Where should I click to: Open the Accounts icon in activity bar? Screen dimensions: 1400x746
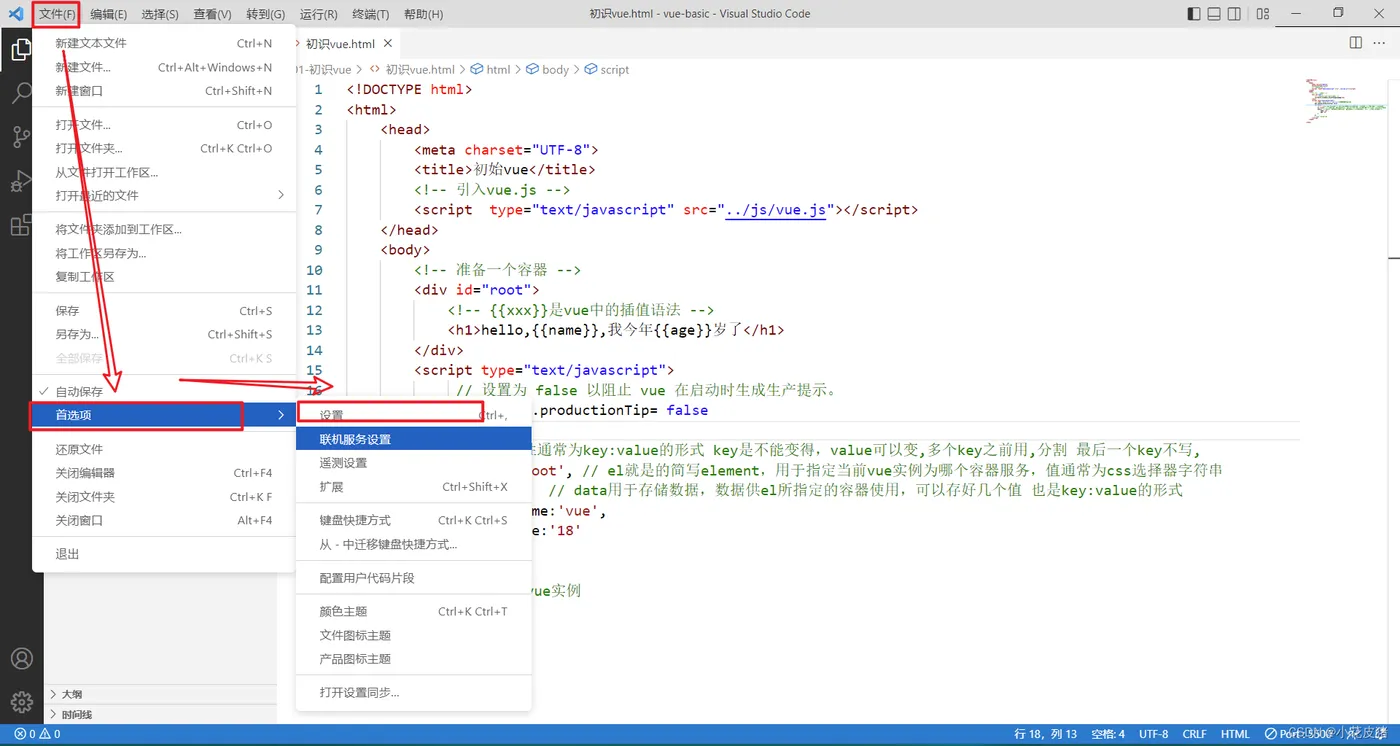pyautogui.click(x=21, y=659)
